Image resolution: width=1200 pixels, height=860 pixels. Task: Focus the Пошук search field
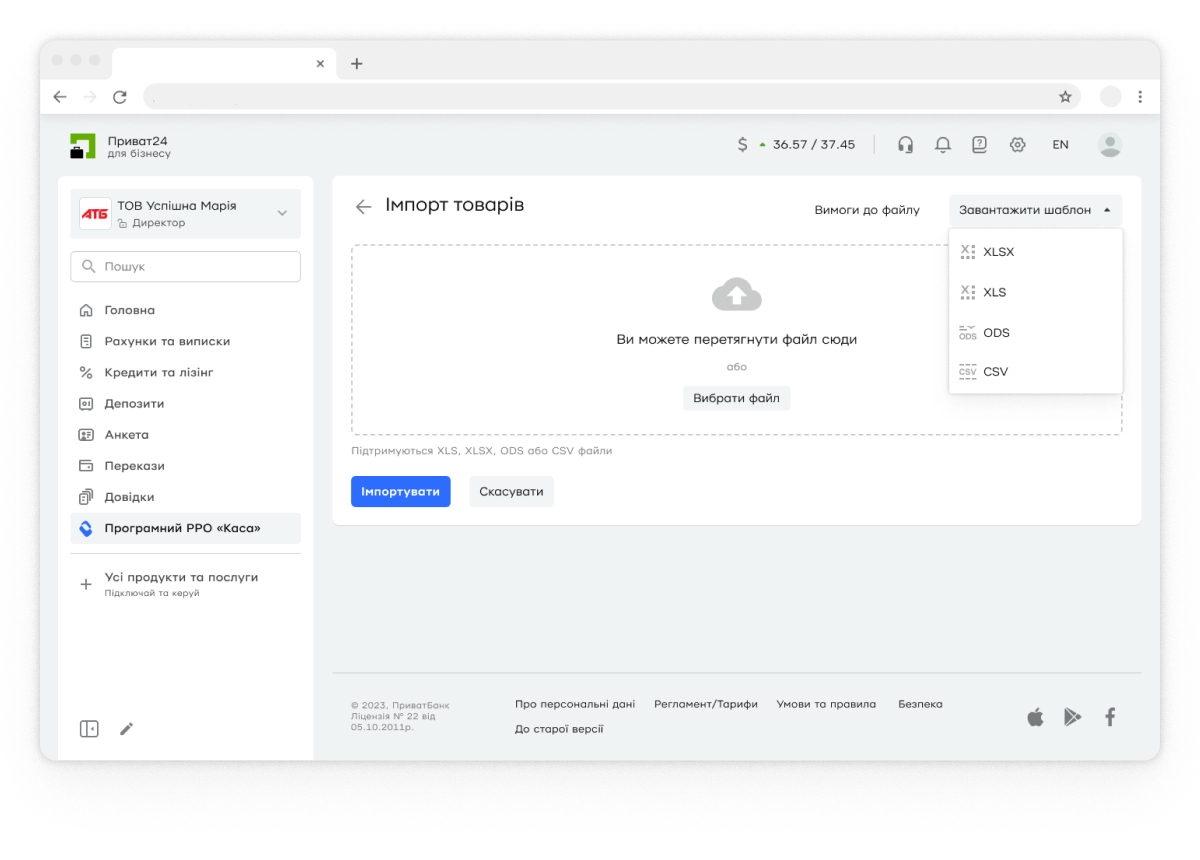tap(185, 267)
